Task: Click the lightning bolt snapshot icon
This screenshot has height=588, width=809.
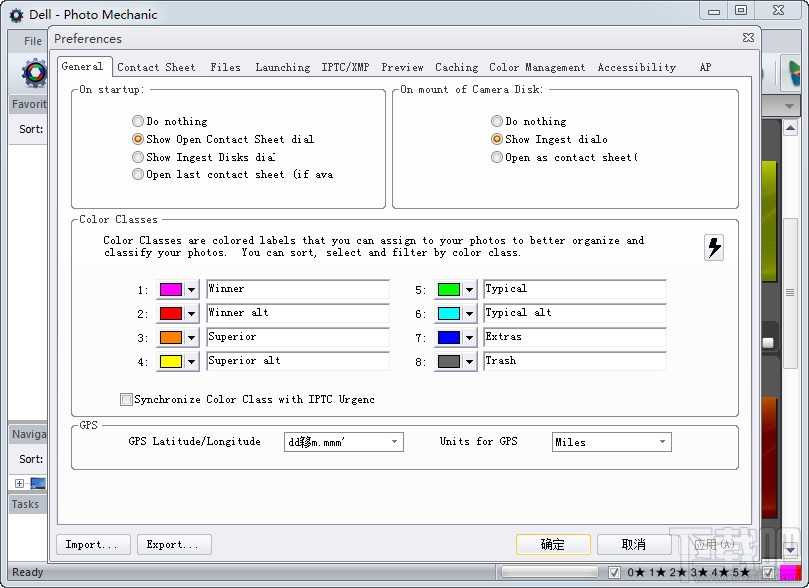Action: point(714,248)
